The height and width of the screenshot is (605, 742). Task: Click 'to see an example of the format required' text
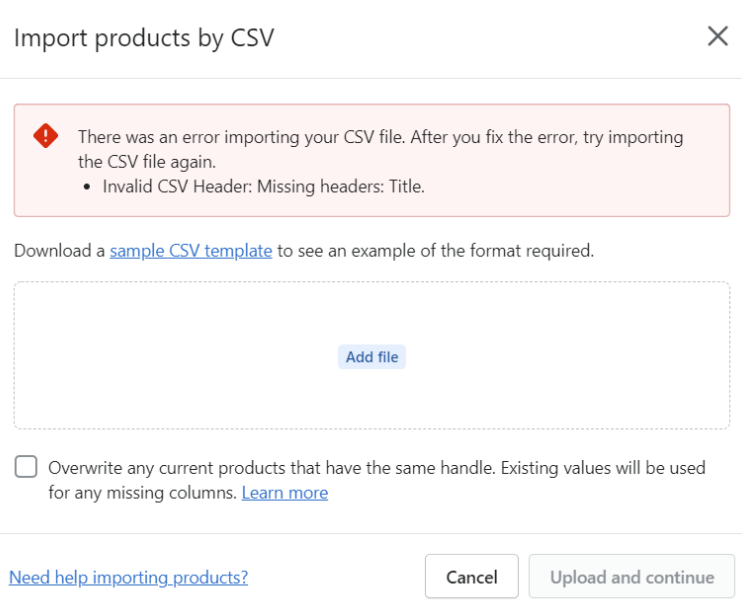coord(435,250)
